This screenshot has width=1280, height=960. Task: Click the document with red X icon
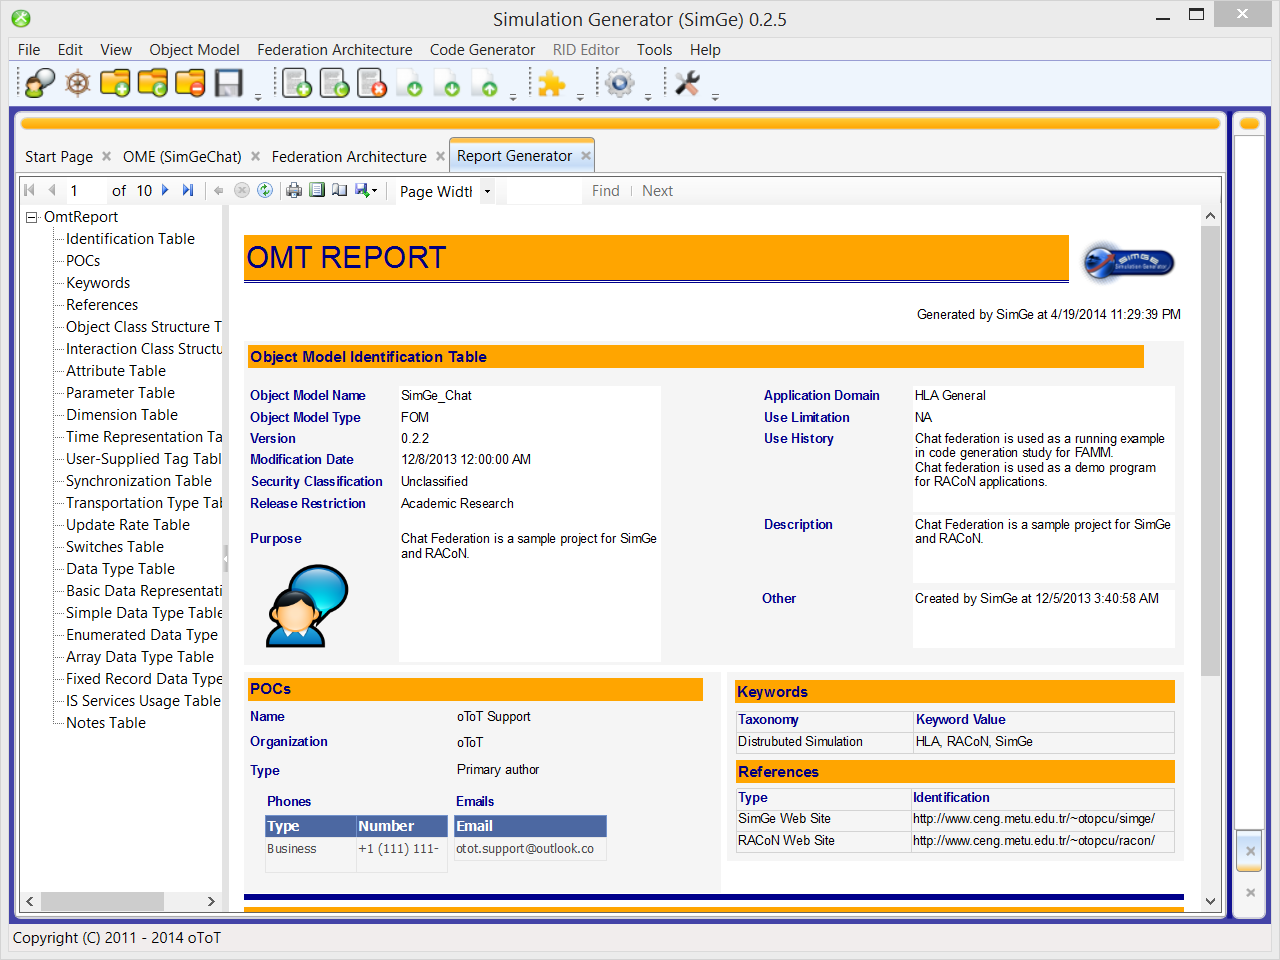click(x=372, y=83)
